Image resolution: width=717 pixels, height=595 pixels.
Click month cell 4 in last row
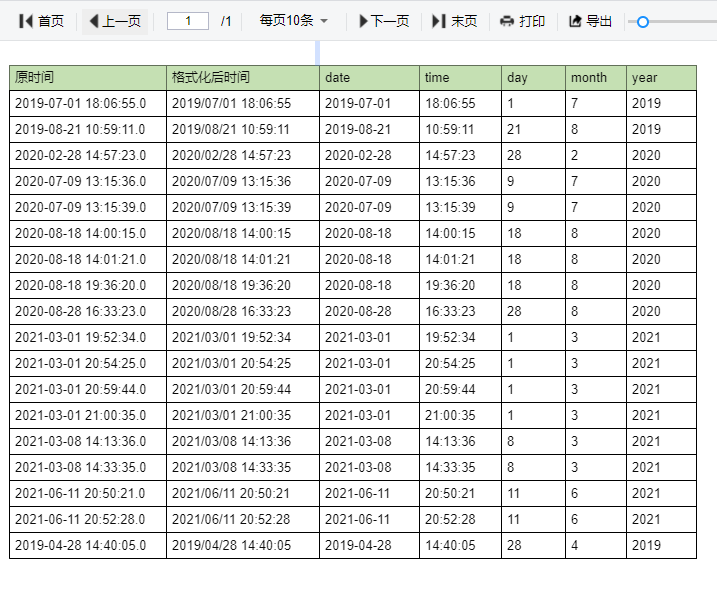click(x=596, y=547)
